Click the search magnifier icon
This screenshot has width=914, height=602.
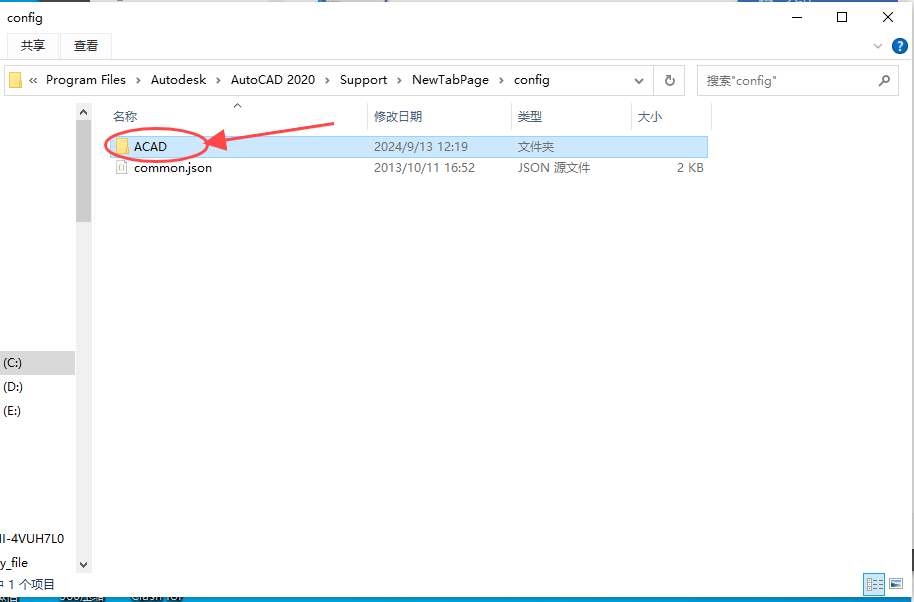click(883, 80)
